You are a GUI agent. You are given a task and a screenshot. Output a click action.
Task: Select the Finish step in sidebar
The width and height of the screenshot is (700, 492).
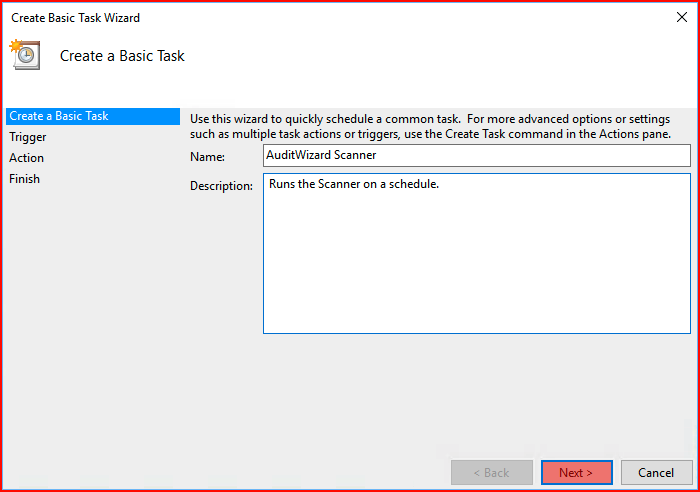pyautogui.click(x=25, y=179)
